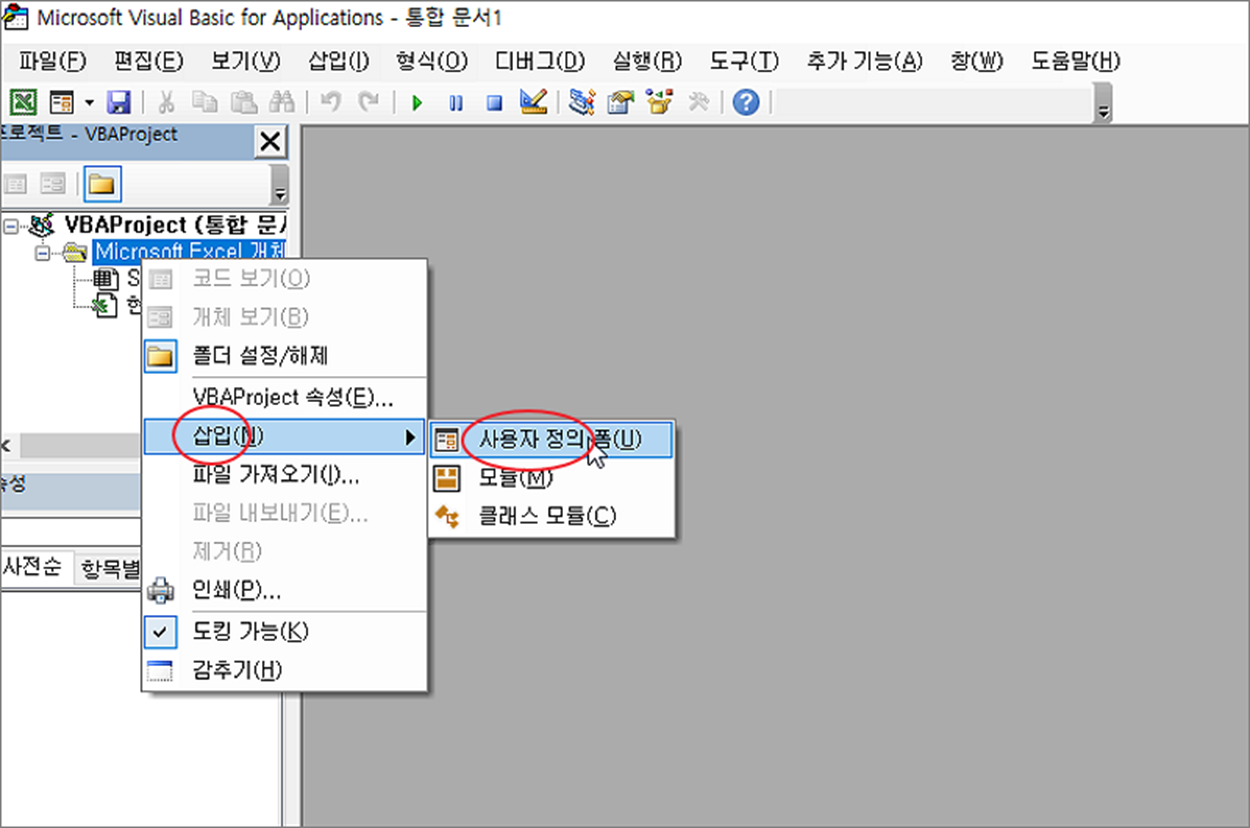Viewport: 1250px width, 828px height.
Task: Choose 감추기(H) in context menu
Action: click(x=285, y=670)
